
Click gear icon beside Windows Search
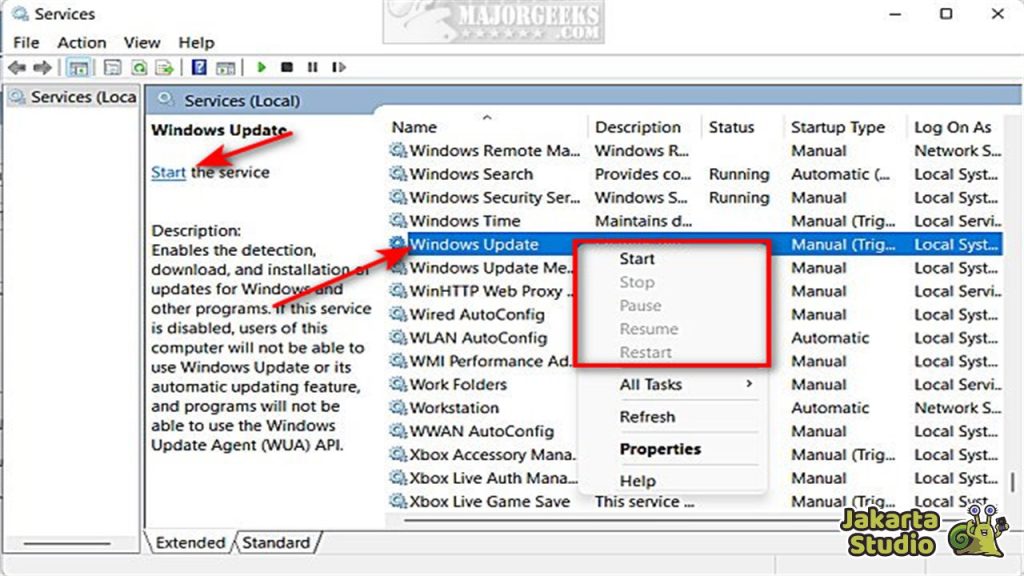point(398,174)
